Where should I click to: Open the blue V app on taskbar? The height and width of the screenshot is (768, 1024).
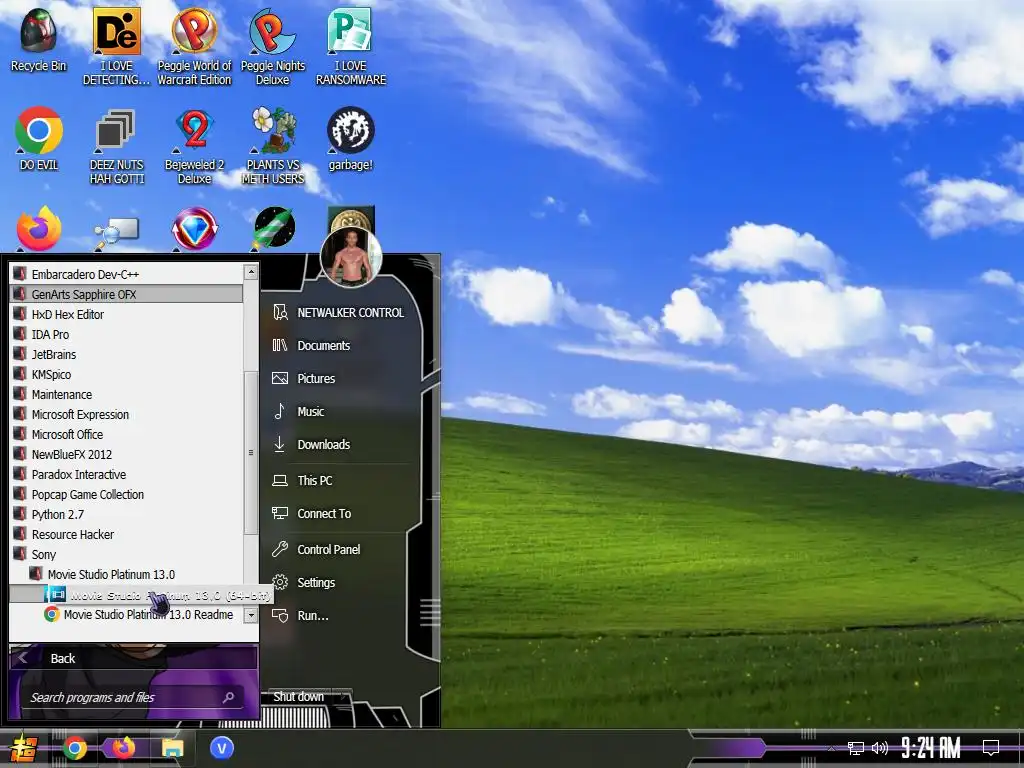222,748
